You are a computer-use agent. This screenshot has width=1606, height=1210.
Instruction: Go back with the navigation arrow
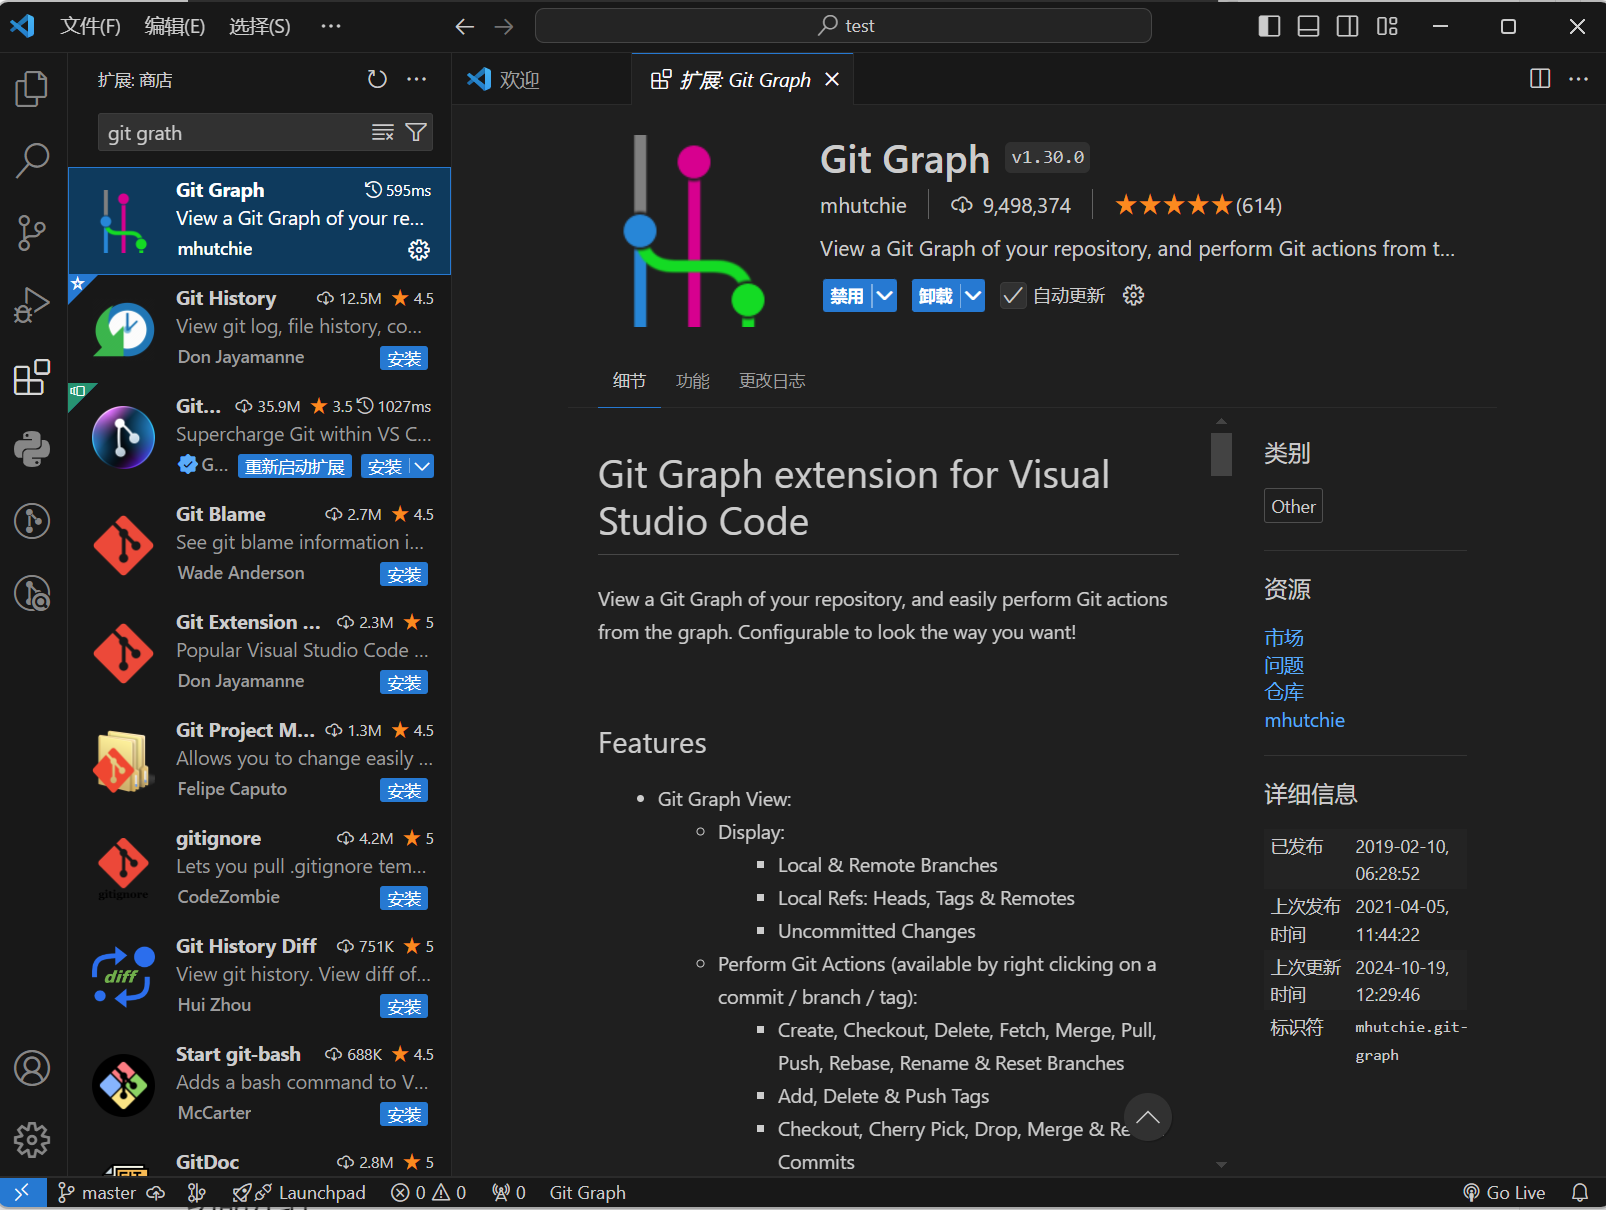coord(464,26)
